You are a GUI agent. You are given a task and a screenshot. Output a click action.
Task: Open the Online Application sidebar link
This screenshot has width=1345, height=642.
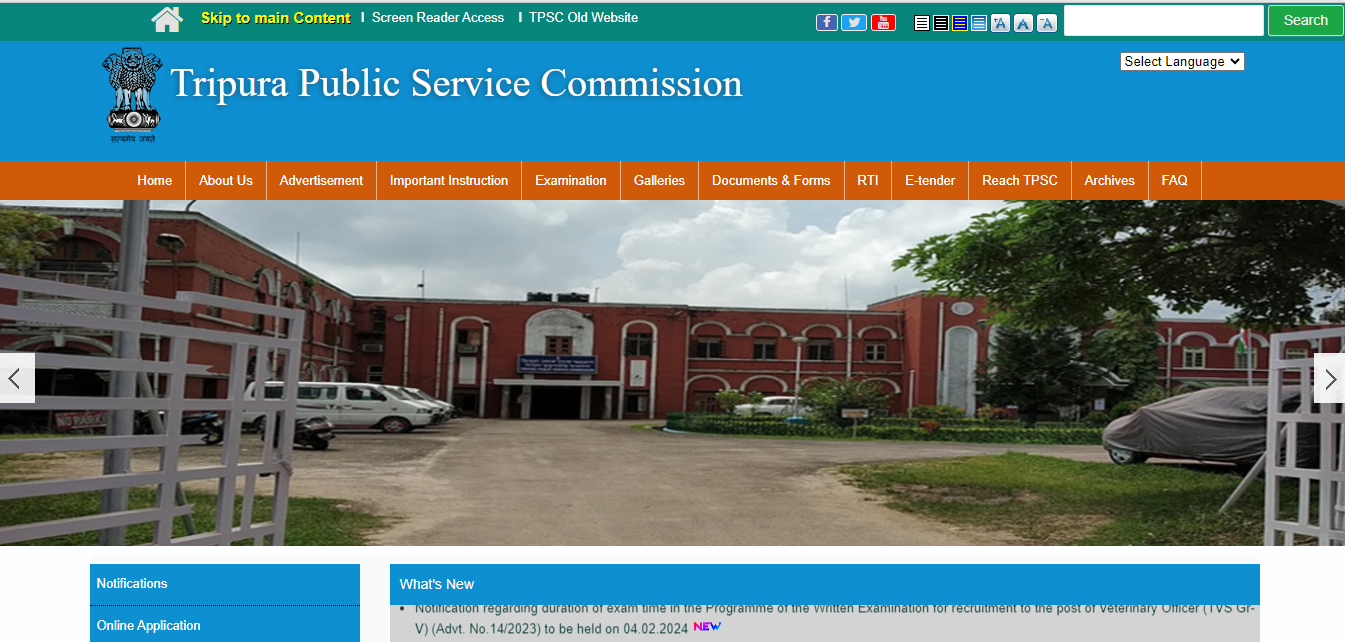pyautogui.click(x=148, y=625)
